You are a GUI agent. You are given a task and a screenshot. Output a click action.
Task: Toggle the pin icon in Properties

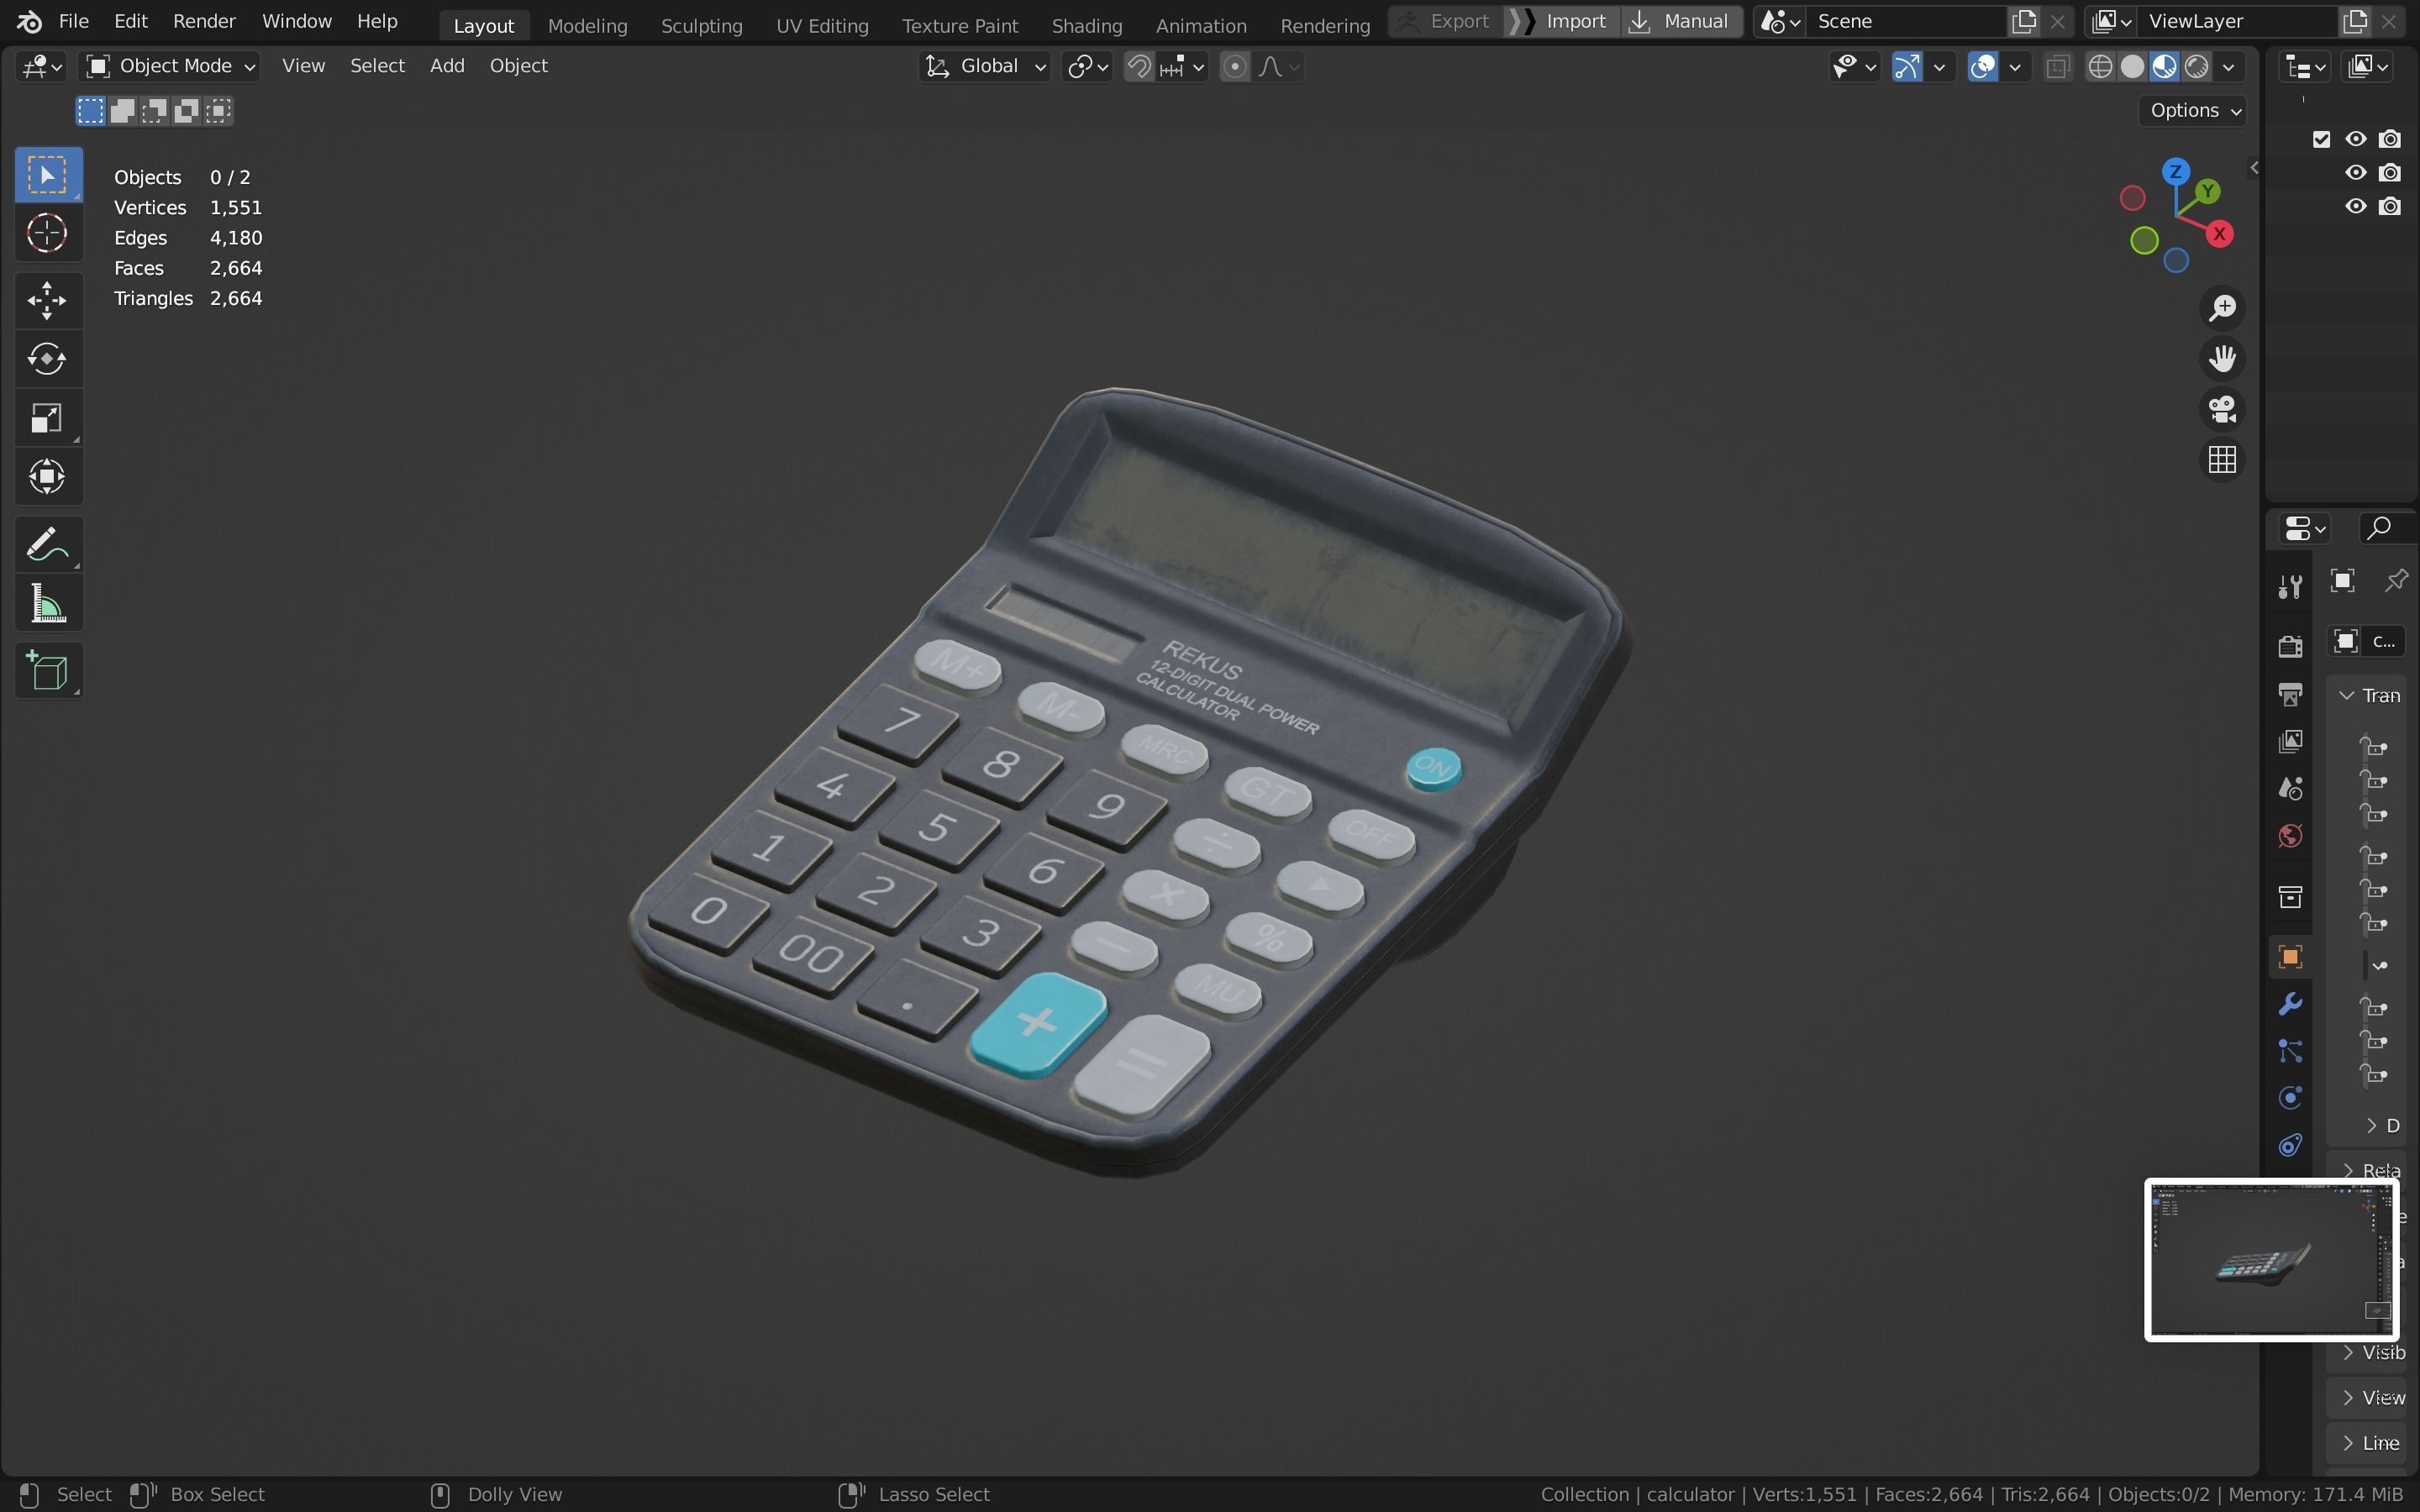(2396, 581)
